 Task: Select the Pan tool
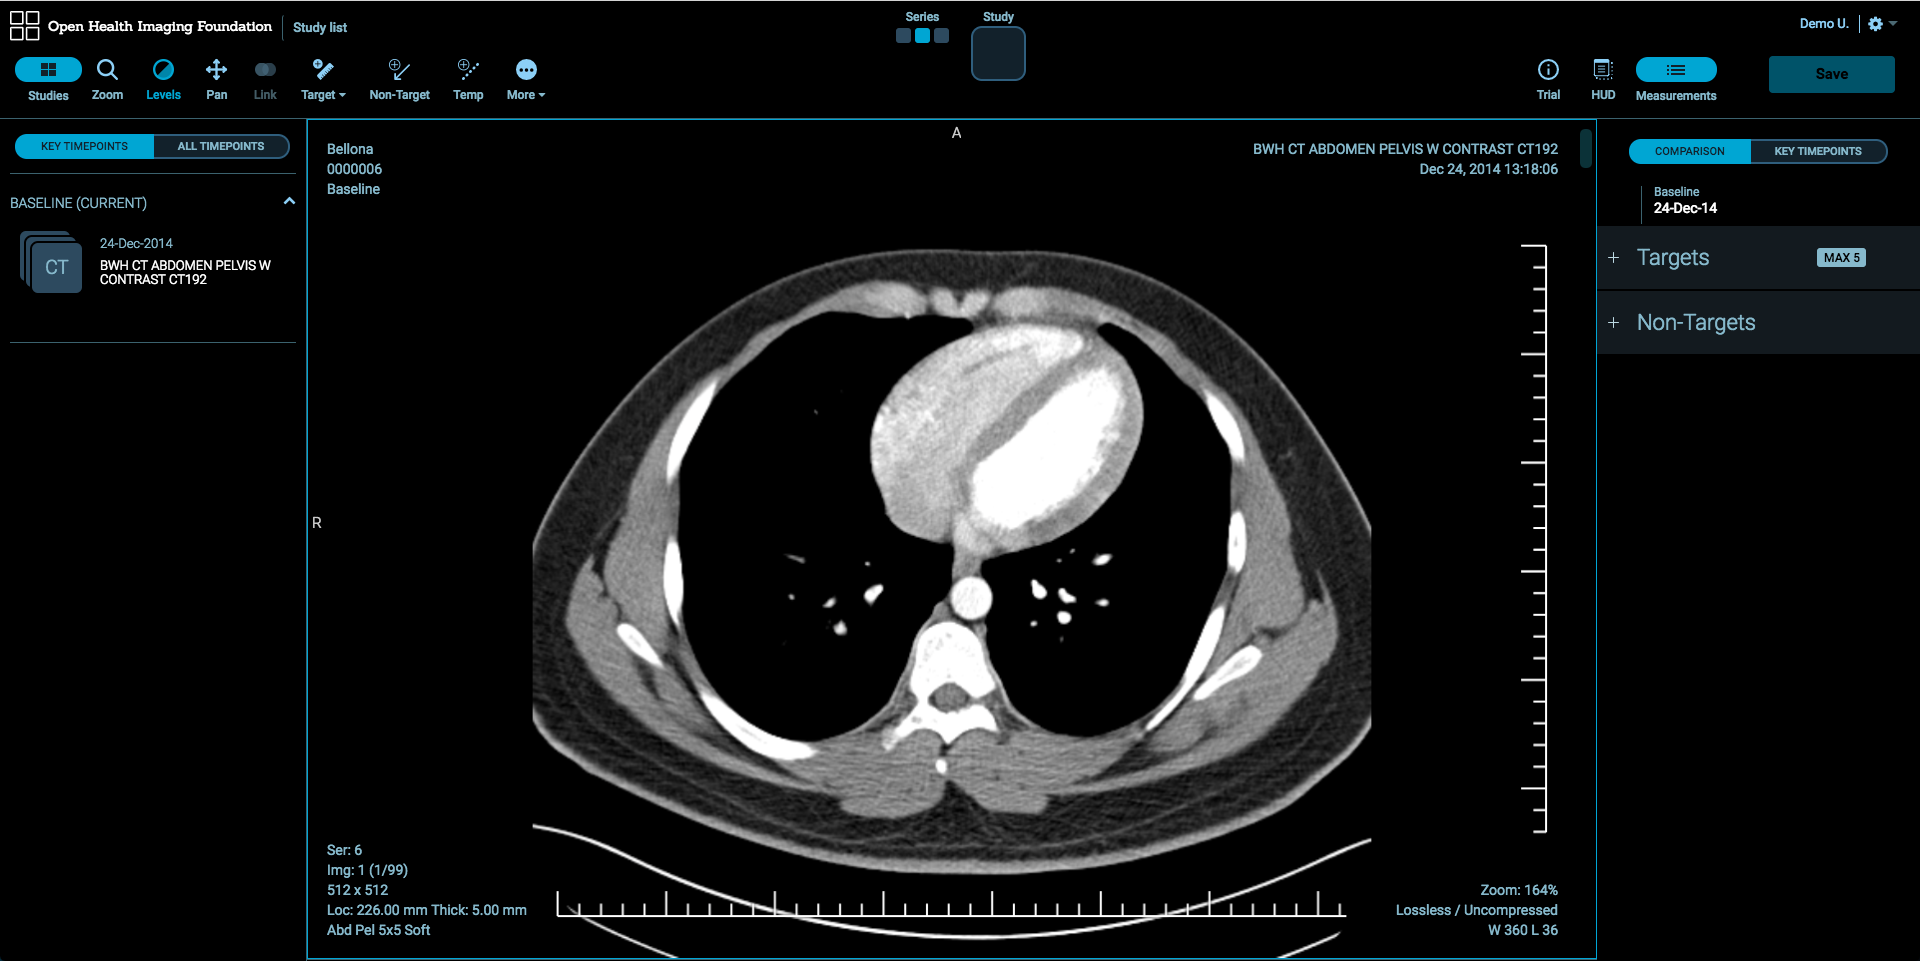point(216,78)
